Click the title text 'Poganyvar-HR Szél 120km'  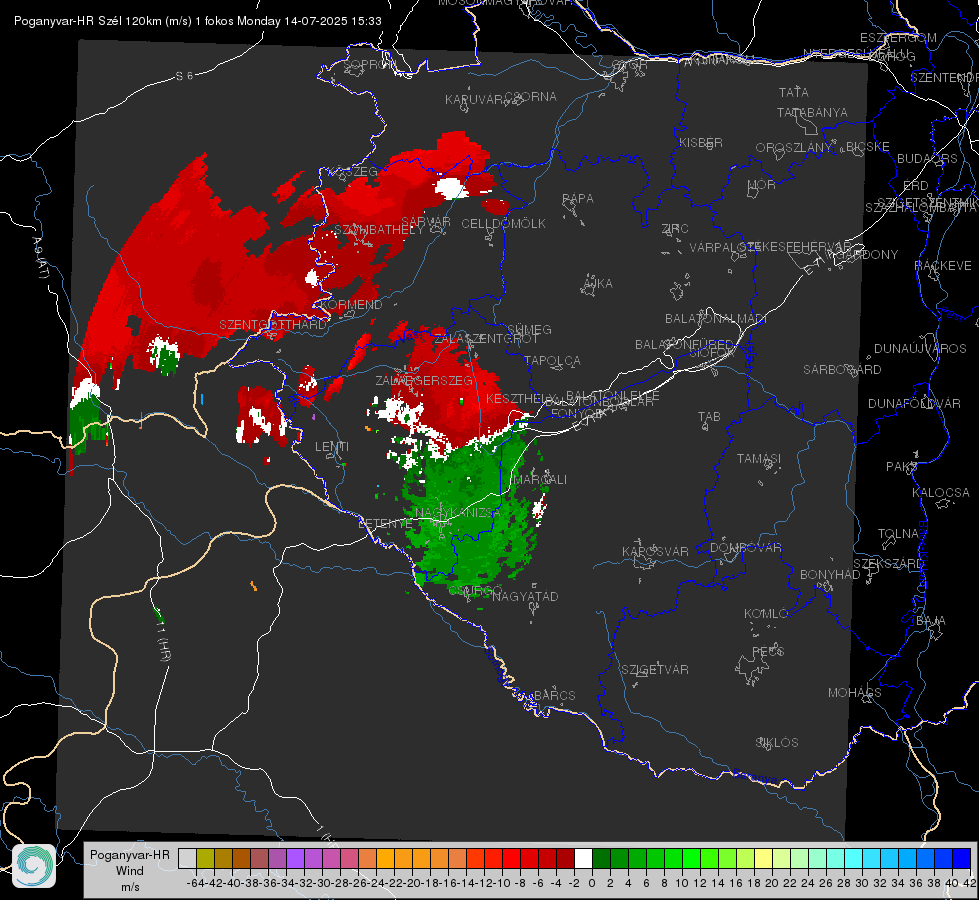point(89,21)
